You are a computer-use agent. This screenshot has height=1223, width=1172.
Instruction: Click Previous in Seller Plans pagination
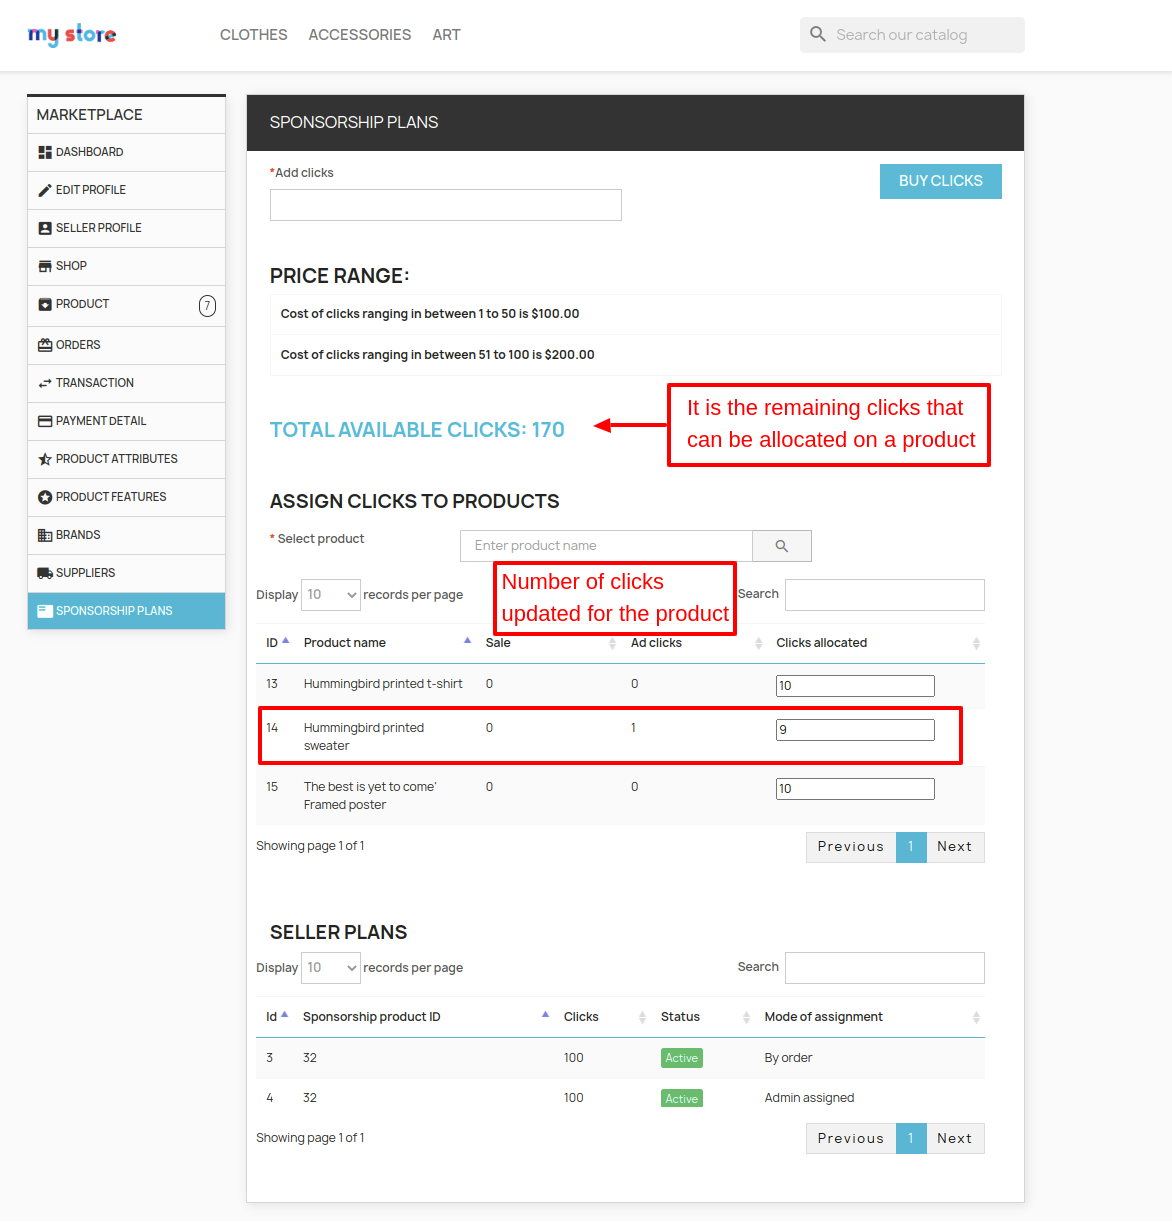tap(851, 1139)
